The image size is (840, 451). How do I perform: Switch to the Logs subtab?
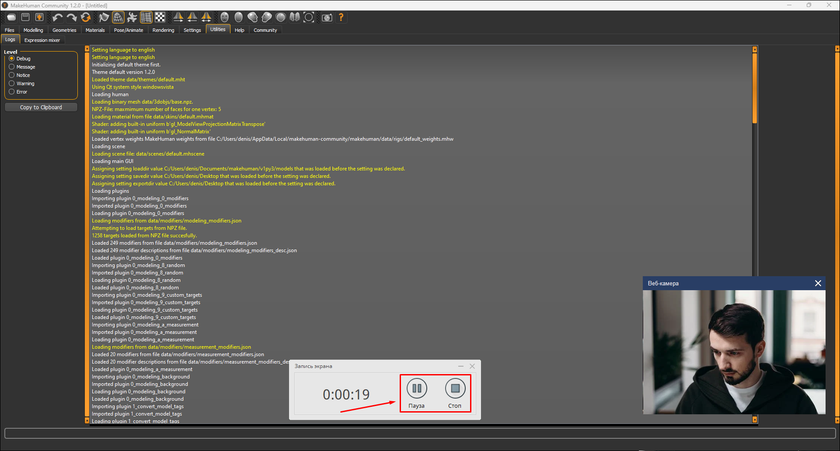tap(10, 40)
